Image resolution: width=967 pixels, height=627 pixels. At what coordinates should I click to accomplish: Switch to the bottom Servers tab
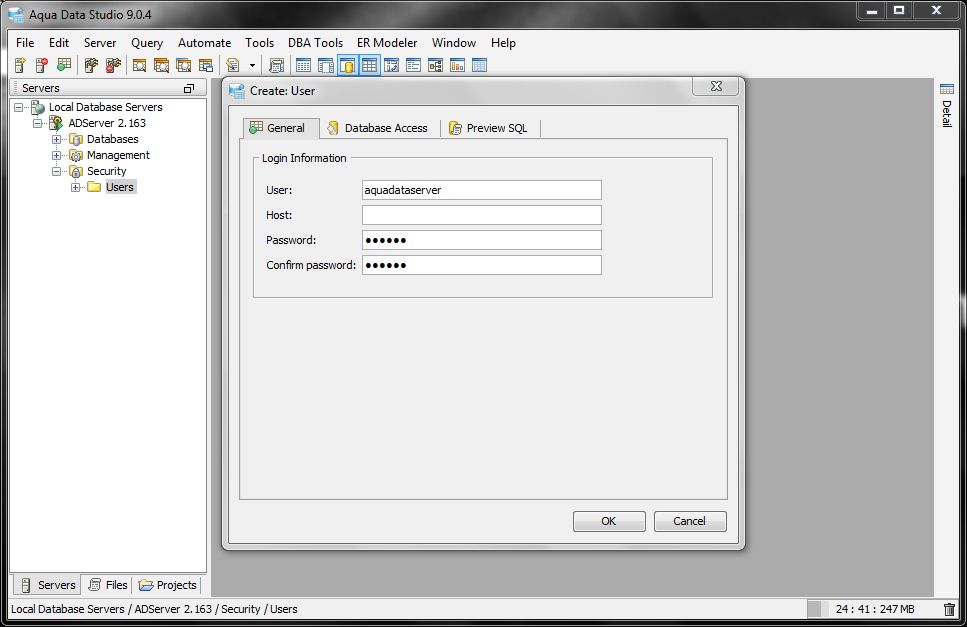click(48, 584)
